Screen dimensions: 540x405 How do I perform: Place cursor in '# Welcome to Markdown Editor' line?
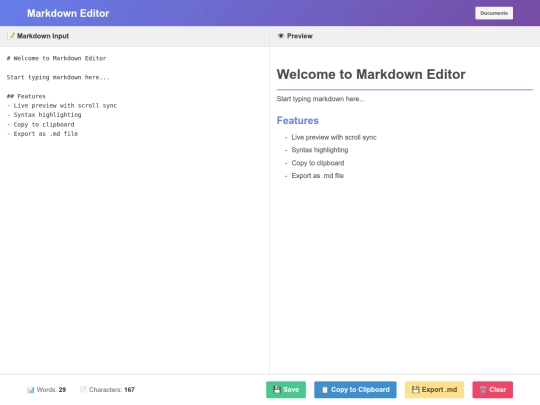click(x=56, y=58)
